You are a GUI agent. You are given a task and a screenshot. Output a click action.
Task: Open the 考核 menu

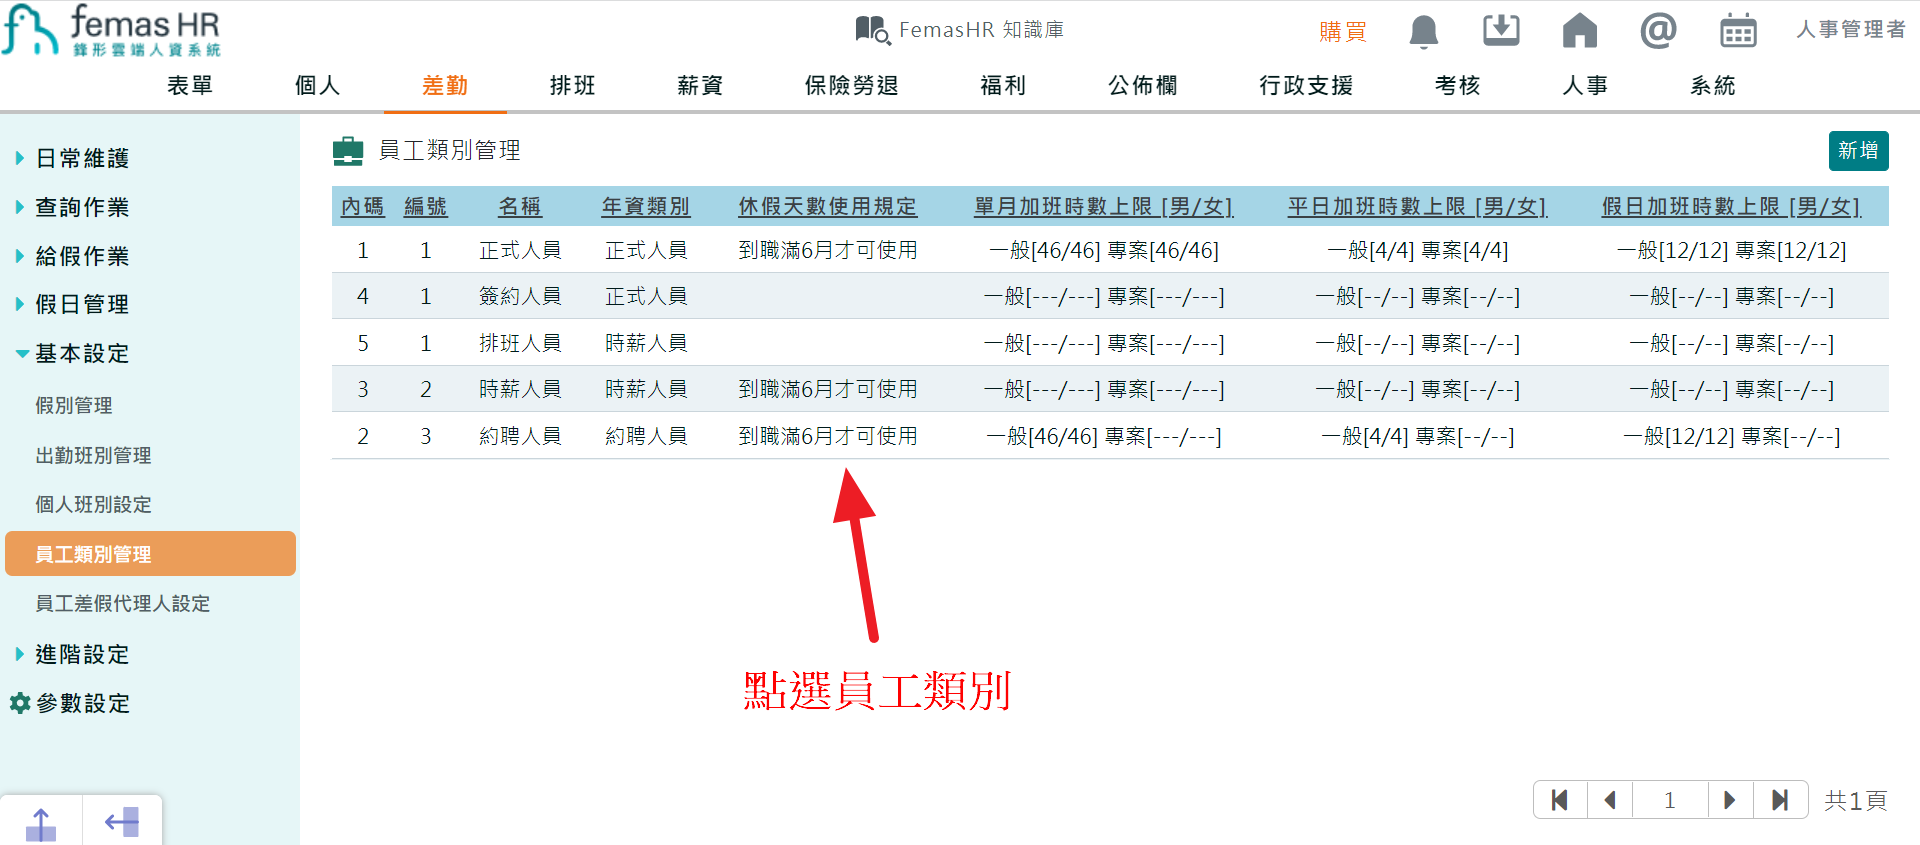[x=1458, y=86]
